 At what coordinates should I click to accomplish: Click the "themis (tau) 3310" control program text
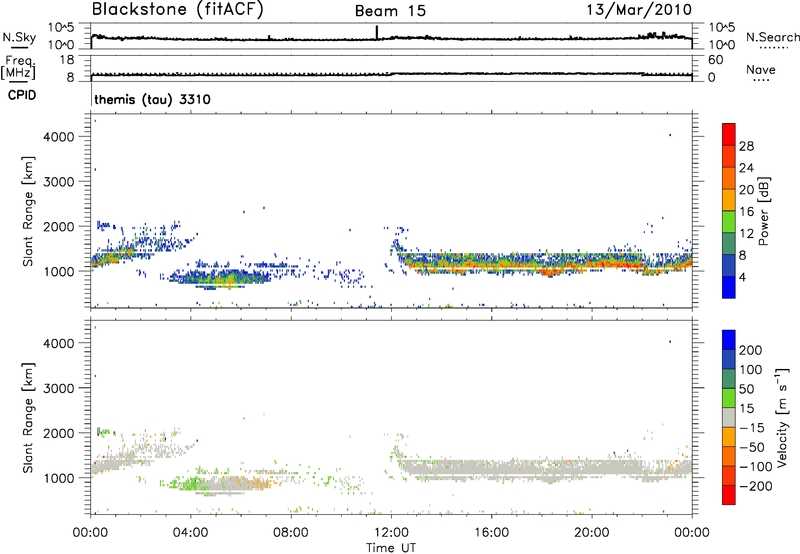point(152,99)
